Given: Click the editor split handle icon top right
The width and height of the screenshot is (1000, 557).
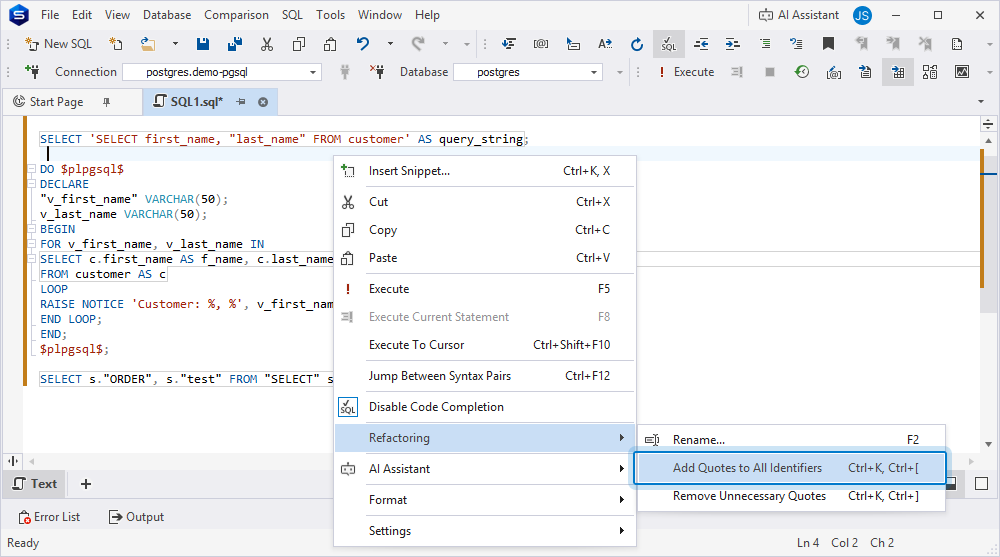Looking at the screenshot, I should [988, 124].
